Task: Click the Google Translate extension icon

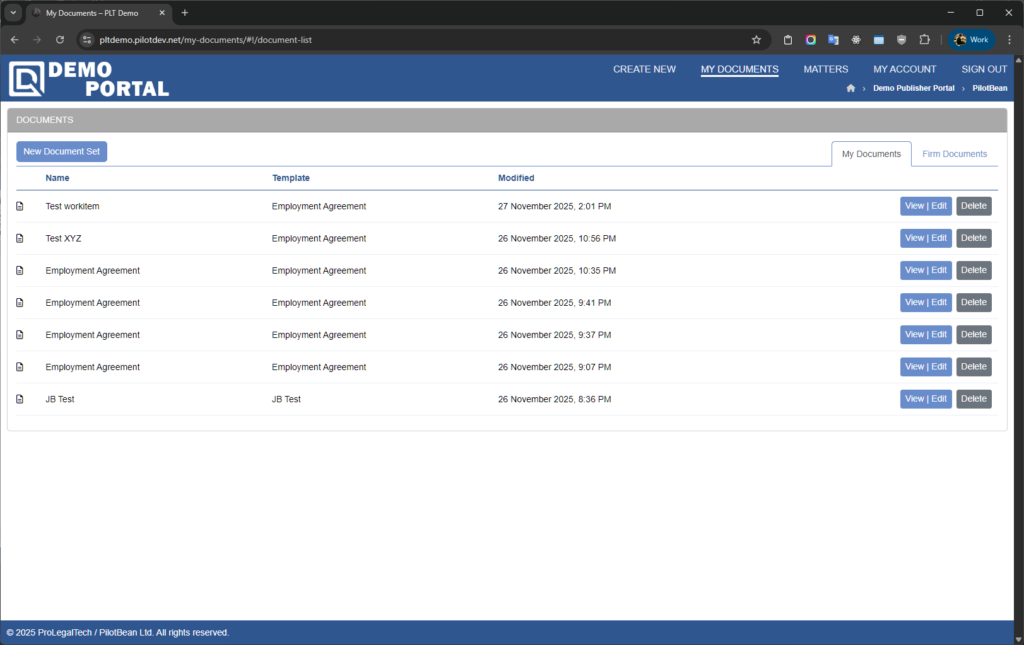Action: pyautogui.click(x=833, y=39)
